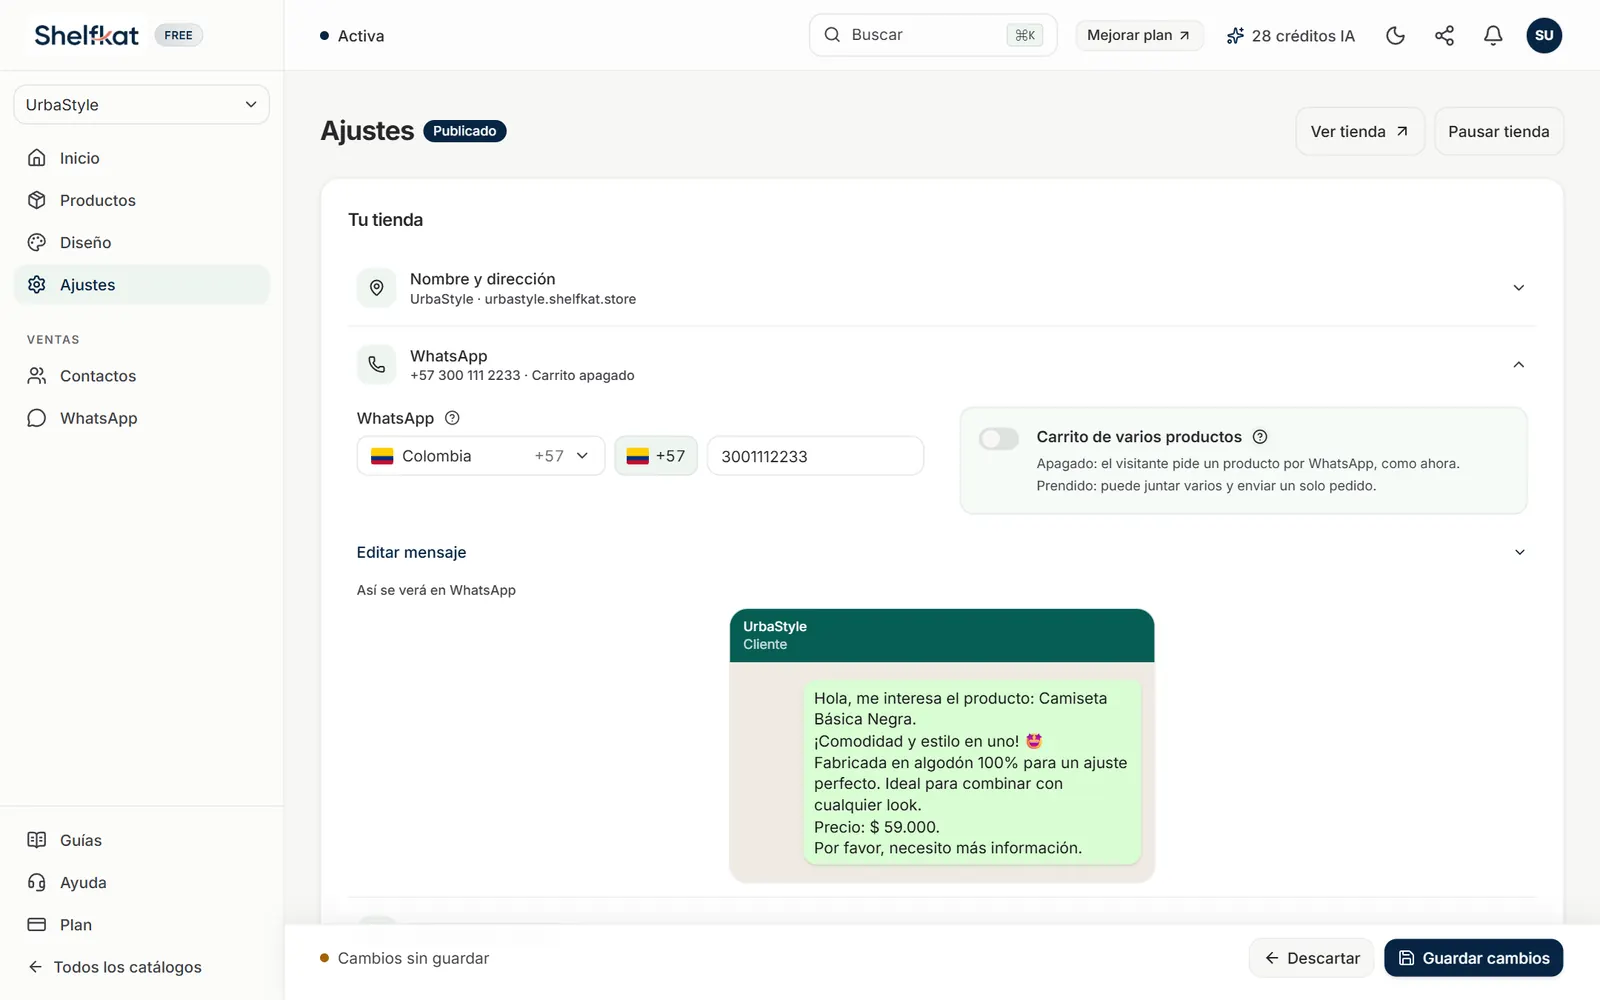Click the Publicado status badge
Screen dimensions: 1600x1000
[465, 131]
